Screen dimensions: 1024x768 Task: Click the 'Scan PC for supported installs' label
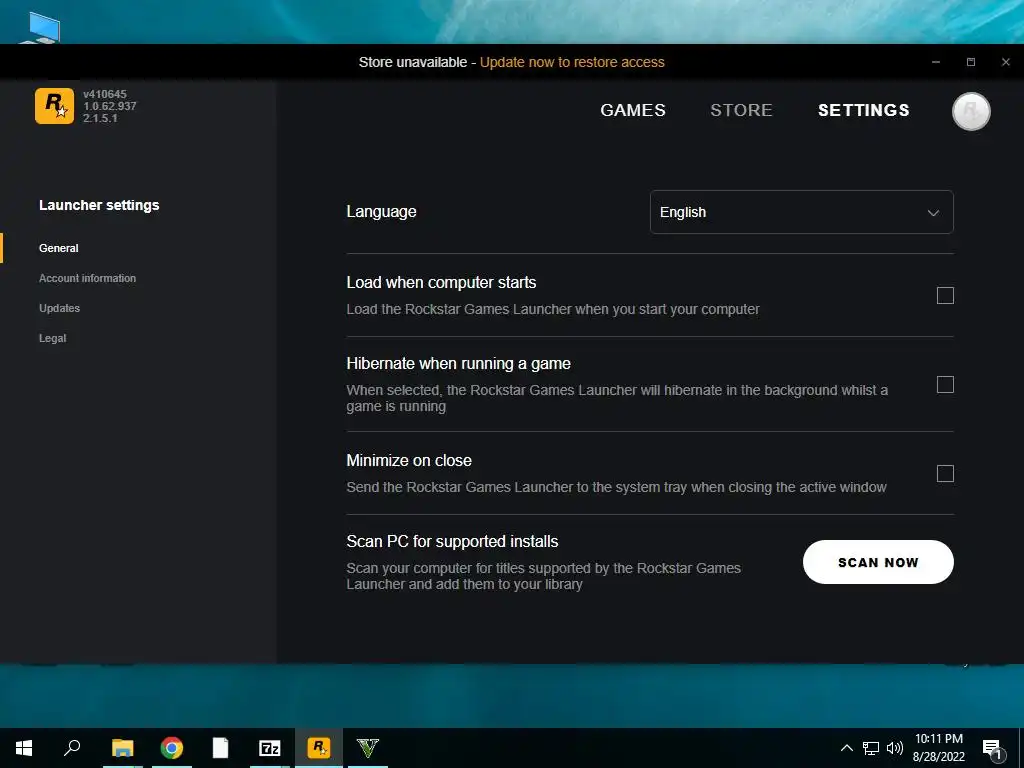tap(452, 541)
